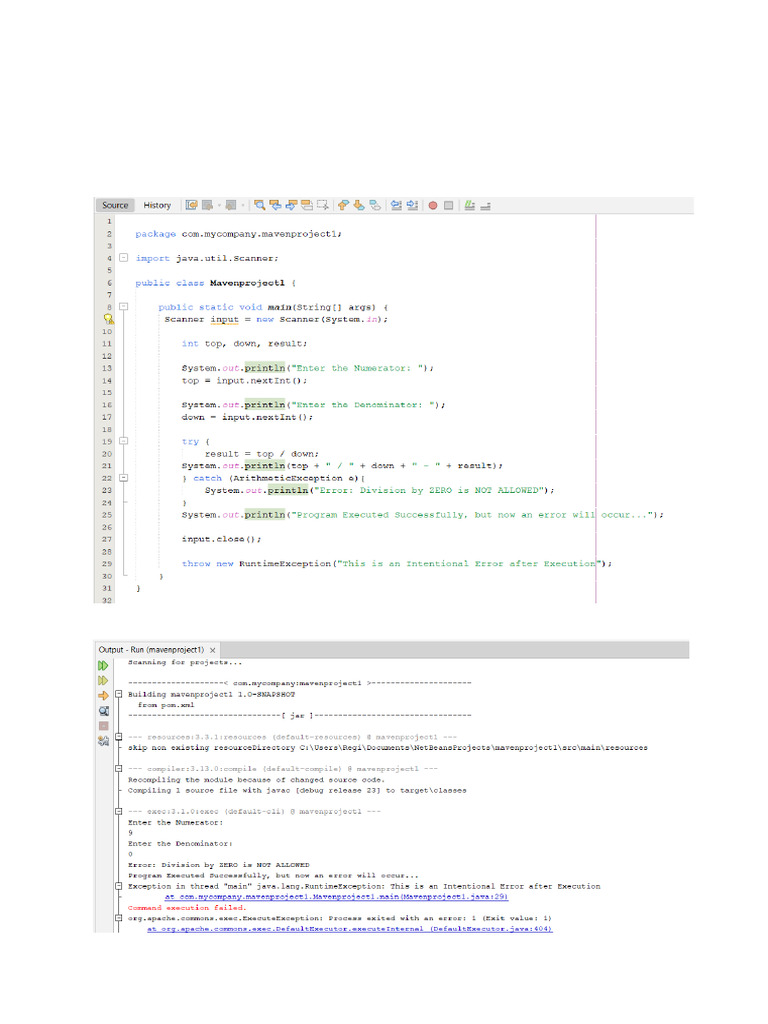768x1024 pixels.
Task: Collapse the import fold at line 4
Action: point(123,258)
